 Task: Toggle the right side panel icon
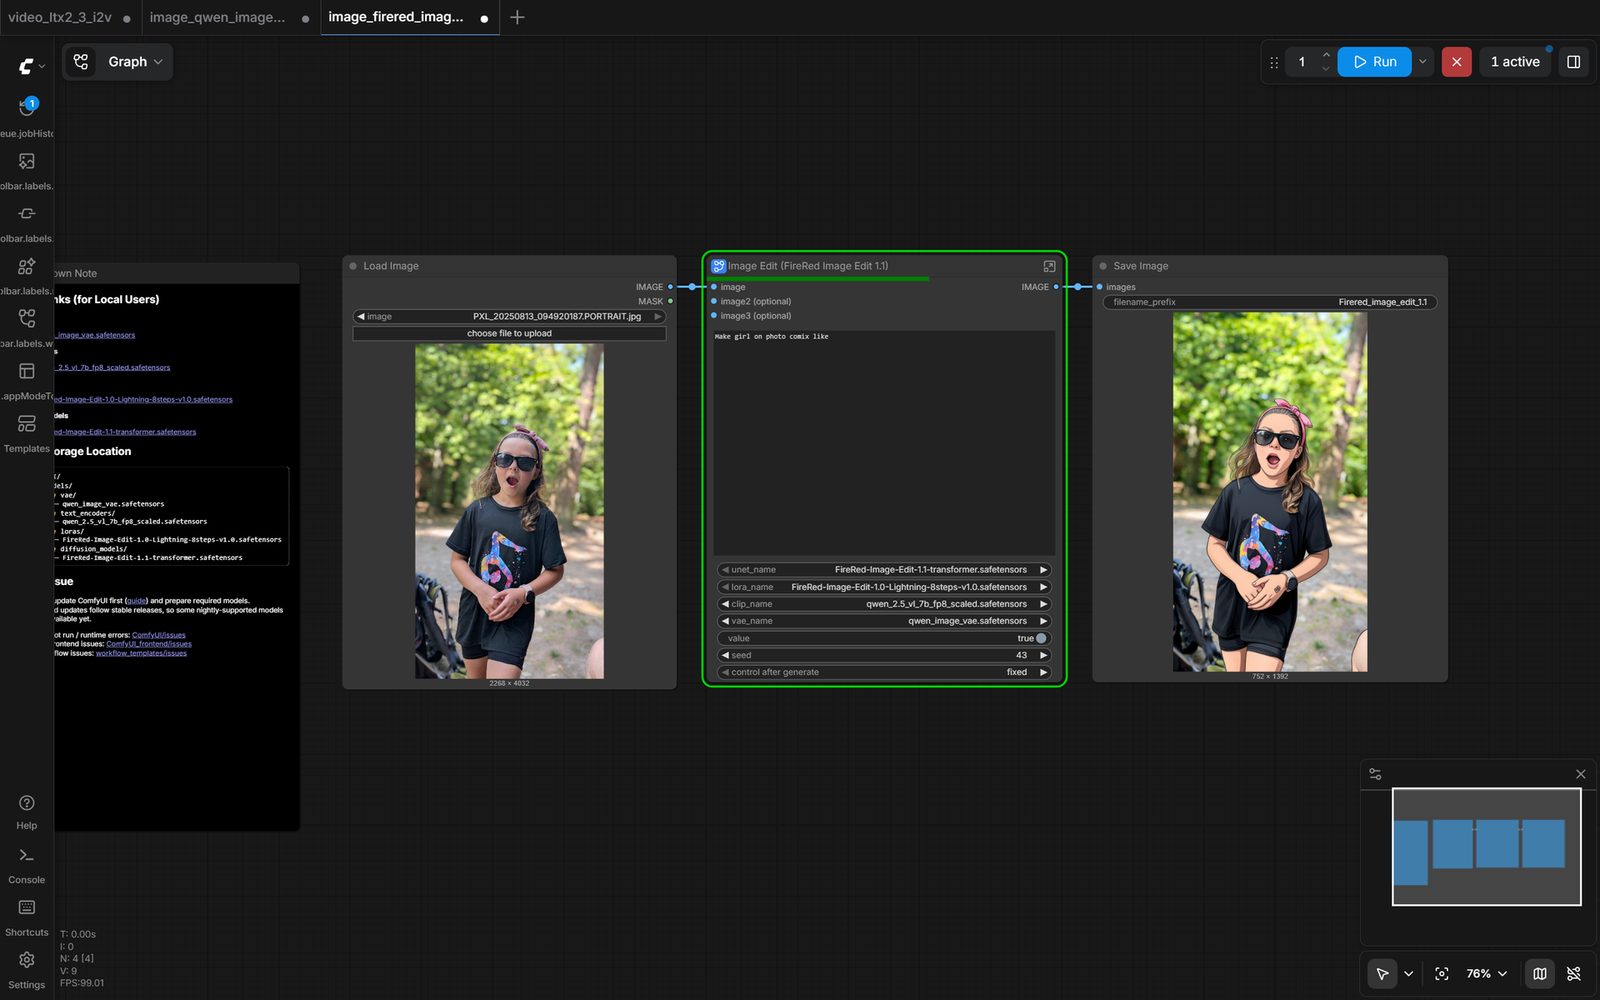pos(1573,62)
